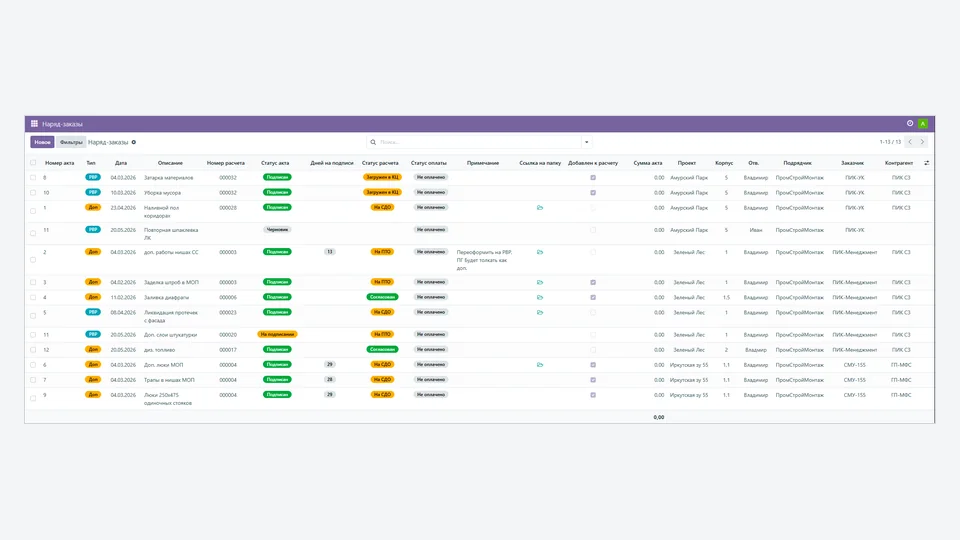Sort by Дата column header

[121, 163]
